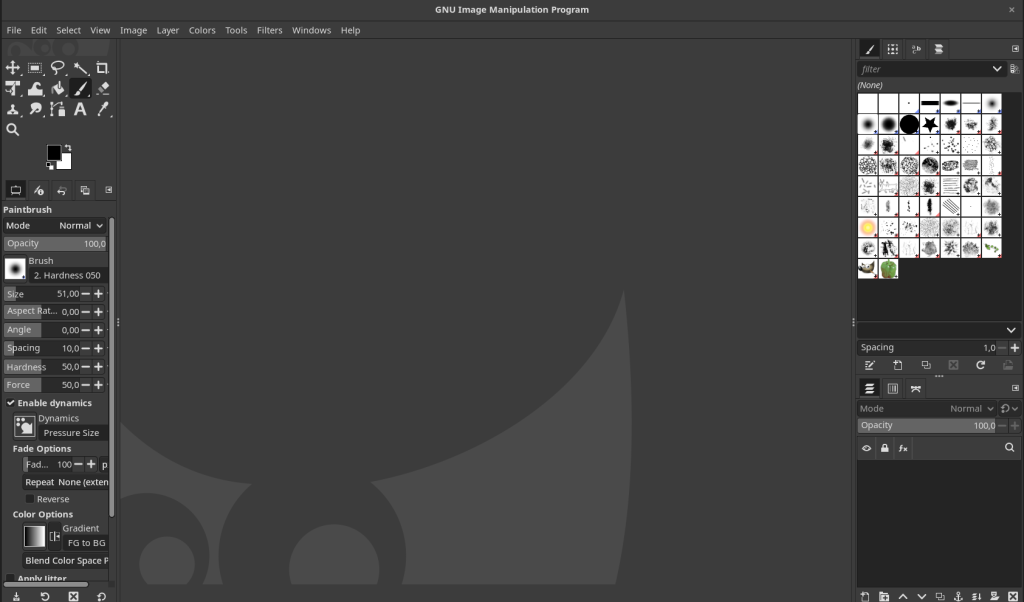Click the new layer group folder icon

(884, 596)
